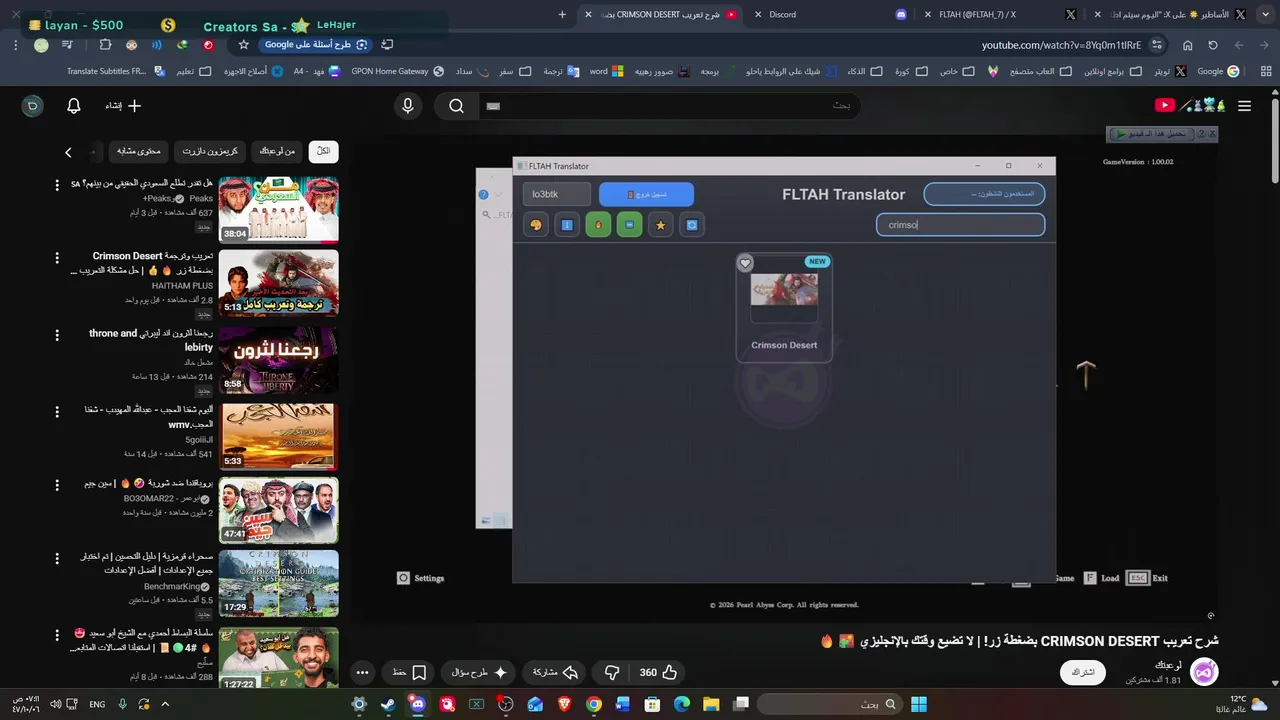Click the green fire icon button
This screenshot has height=720, width=1280.
(598, 225)
